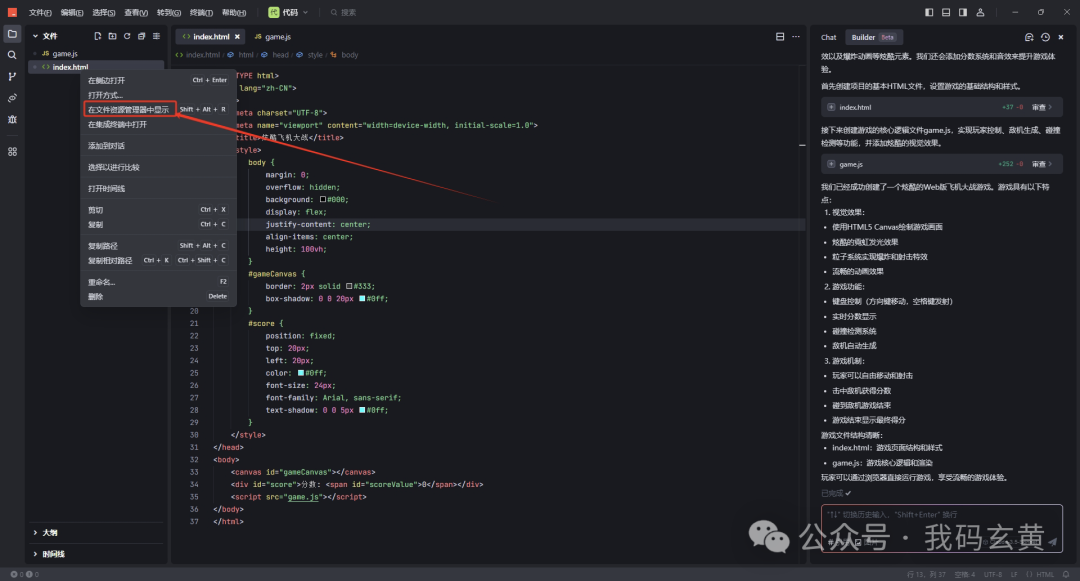Choose 在集成终端中打开 from context menu
This screenshot has height=581, width=1080.
[x=158, y=125]
